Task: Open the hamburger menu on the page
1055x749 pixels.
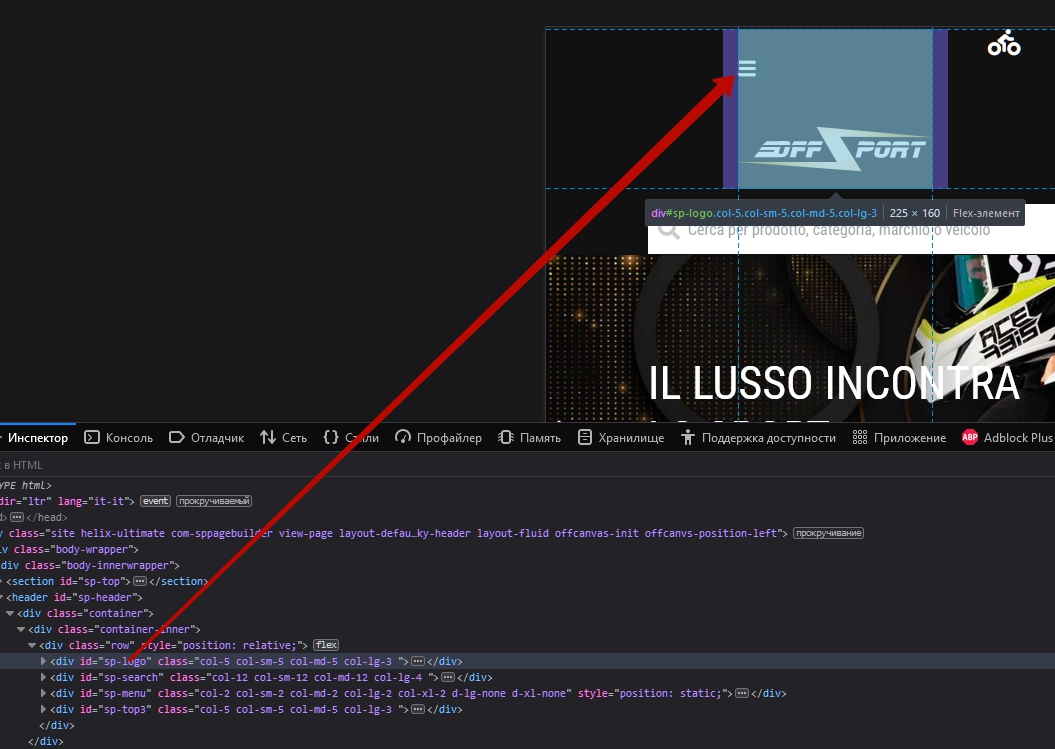Action: [746, 69]
